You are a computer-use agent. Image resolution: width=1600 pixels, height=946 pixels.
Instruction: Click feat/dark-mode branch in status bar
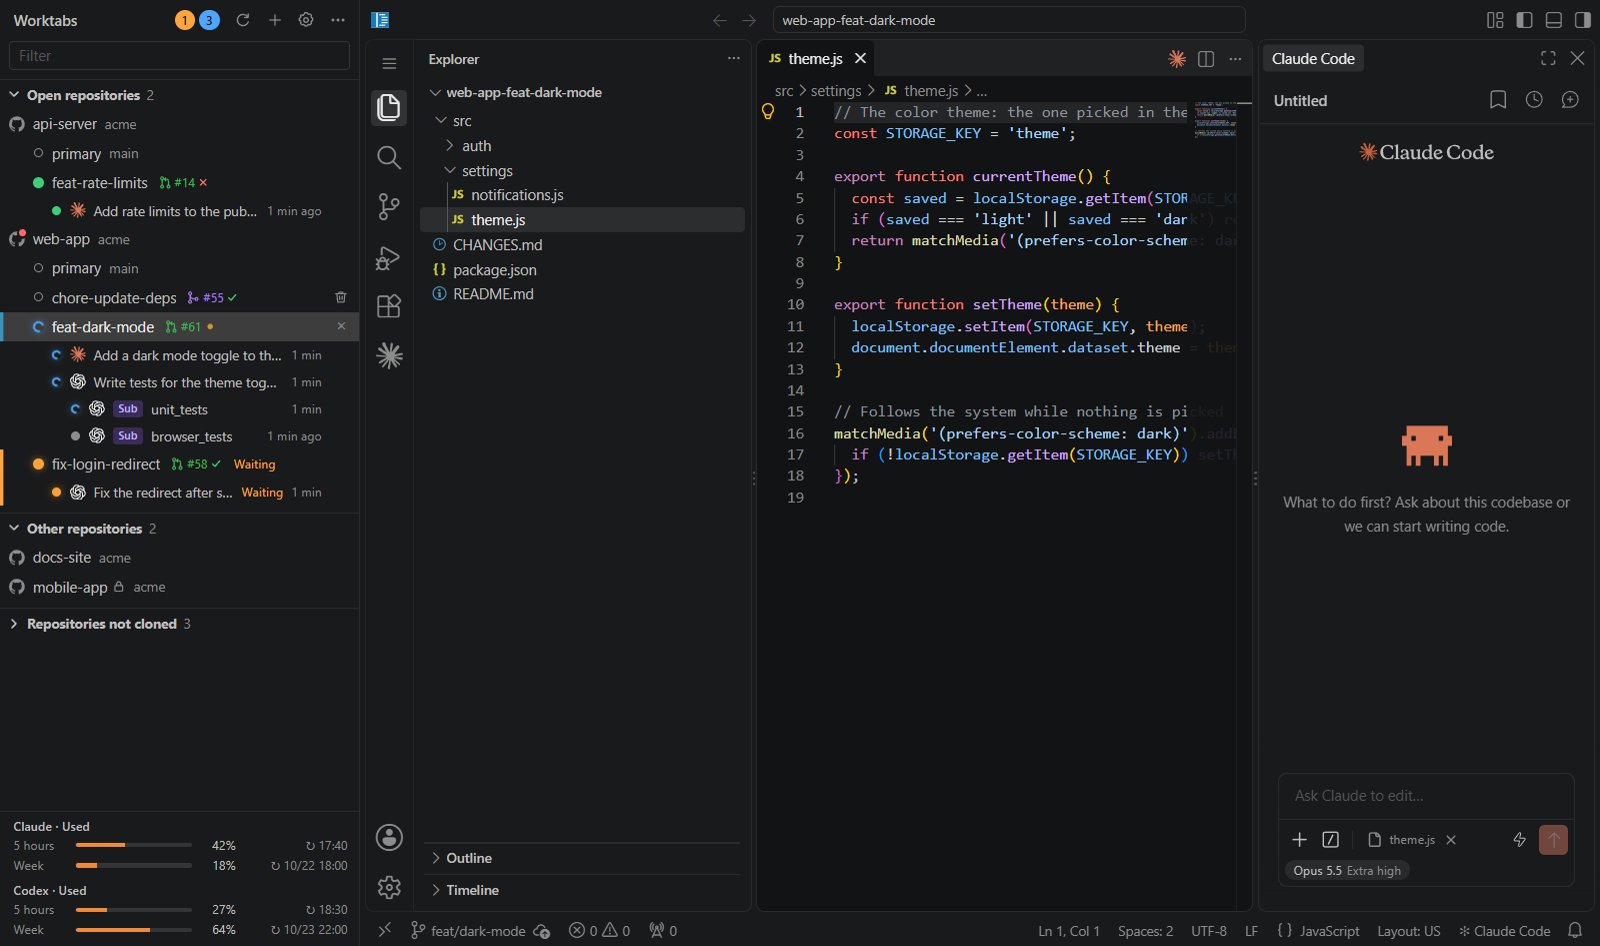pos(468,931)
